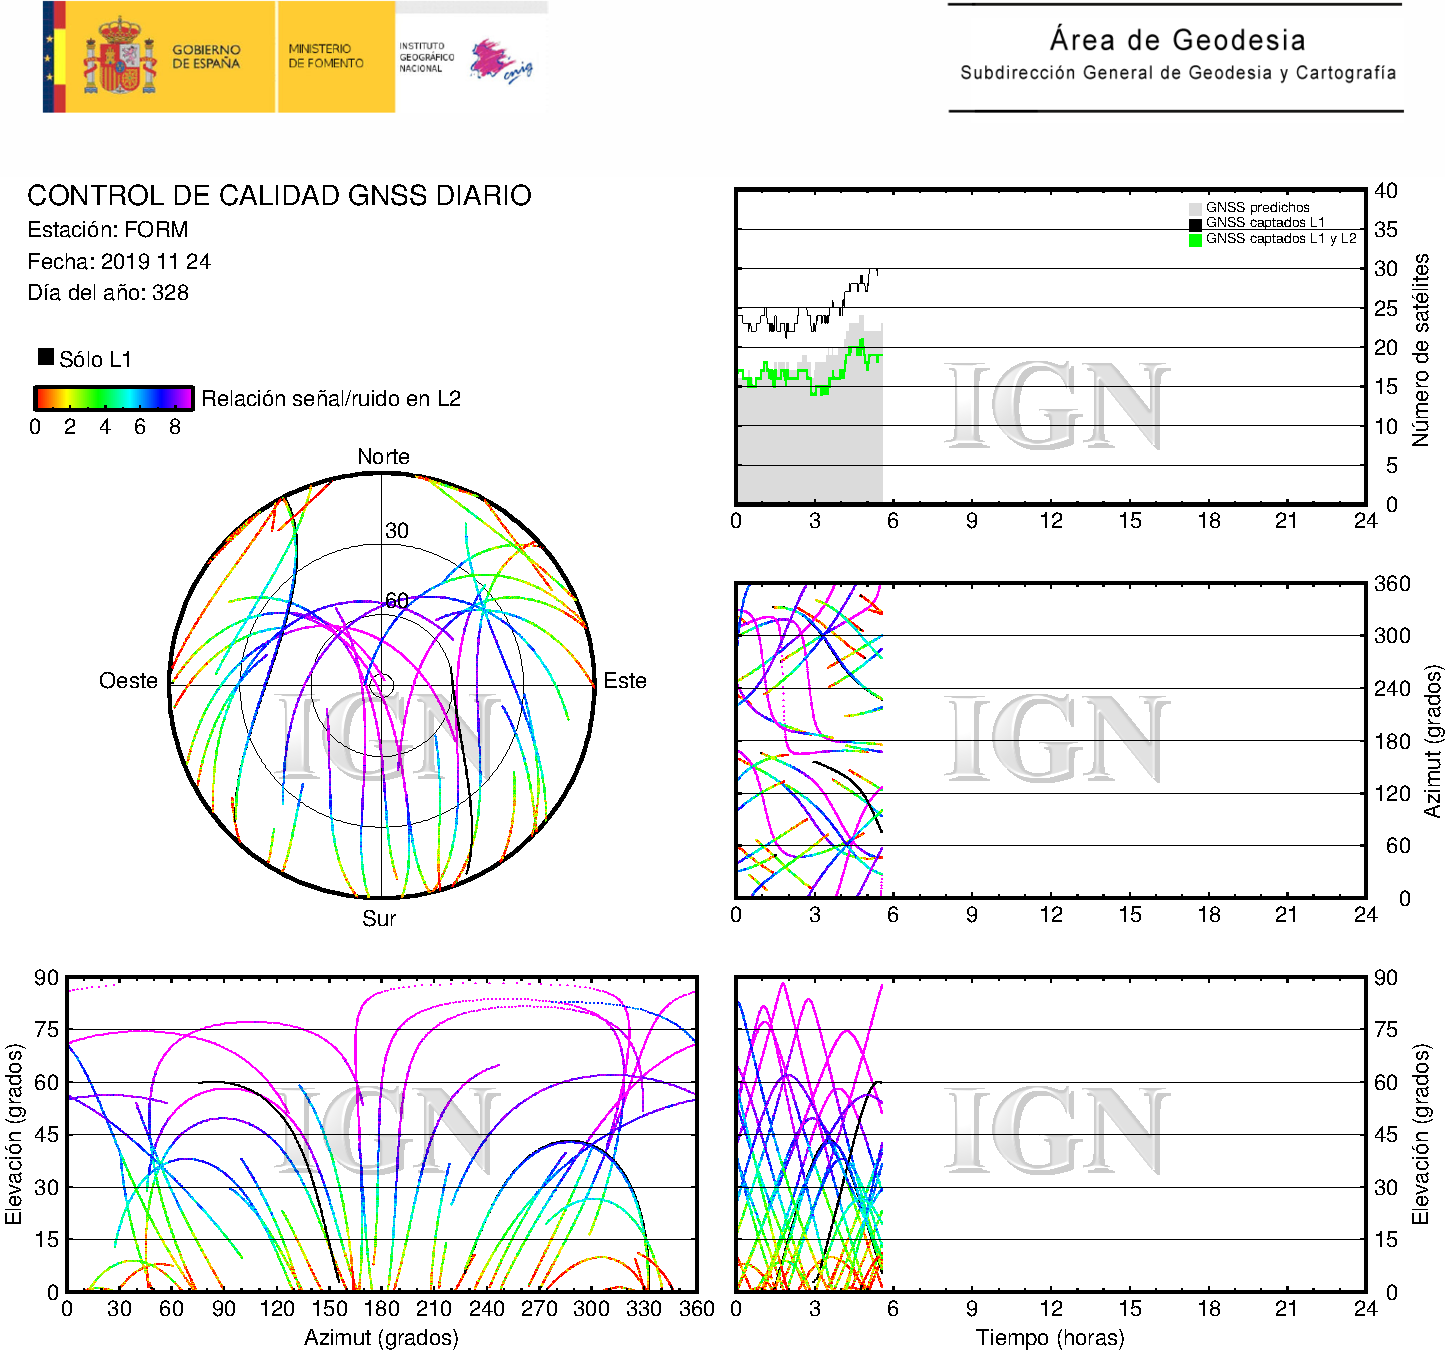Click the Número de satélites axis title
1445x1350 pixels.
pos(1421,349)
